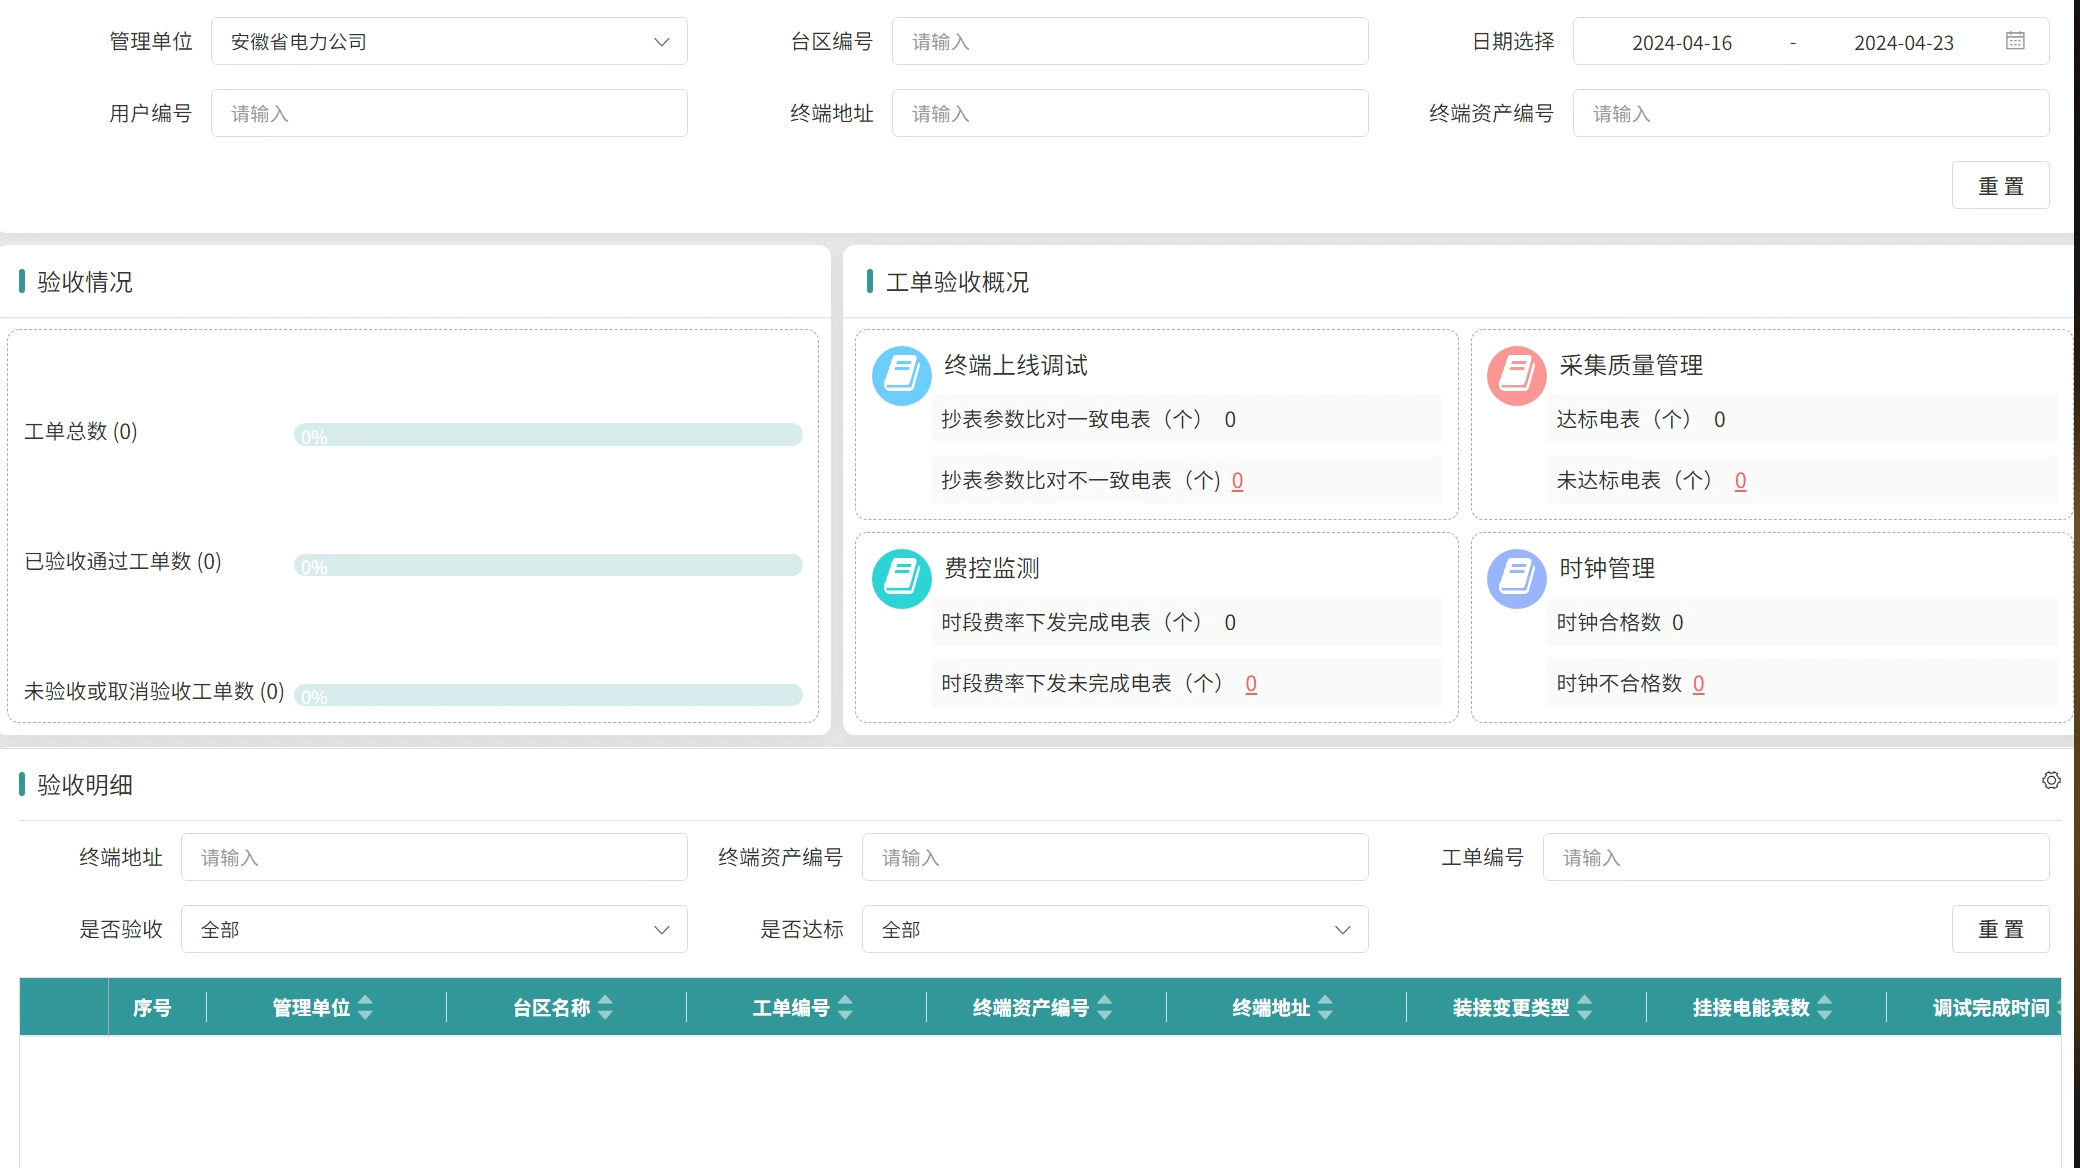Viewport: 2080px width, 1168px height.
Task: Open 时段费率下发未完成电表 count link
Action: [x=1251, y=684]
